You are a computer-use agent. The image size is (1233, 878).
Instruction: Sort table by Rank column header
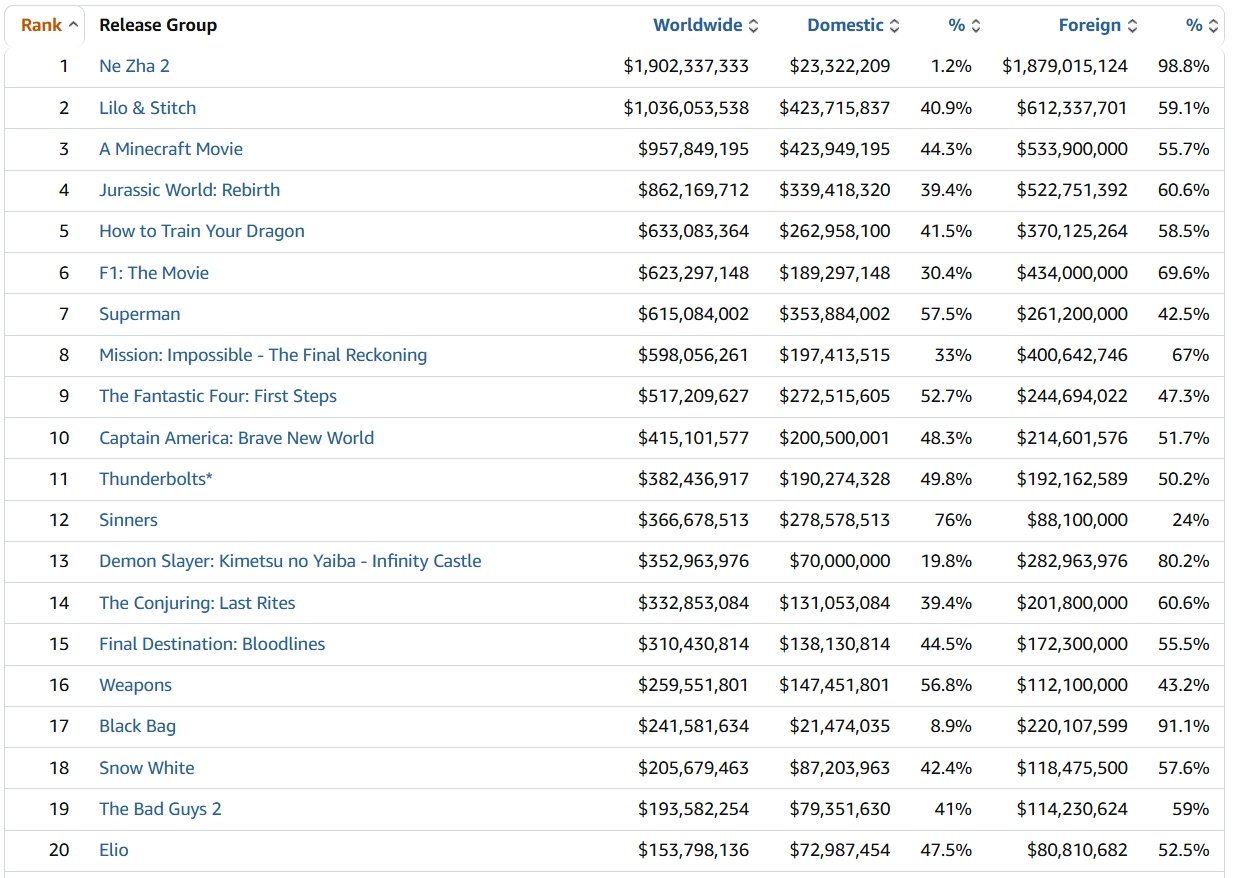point(49,25)
